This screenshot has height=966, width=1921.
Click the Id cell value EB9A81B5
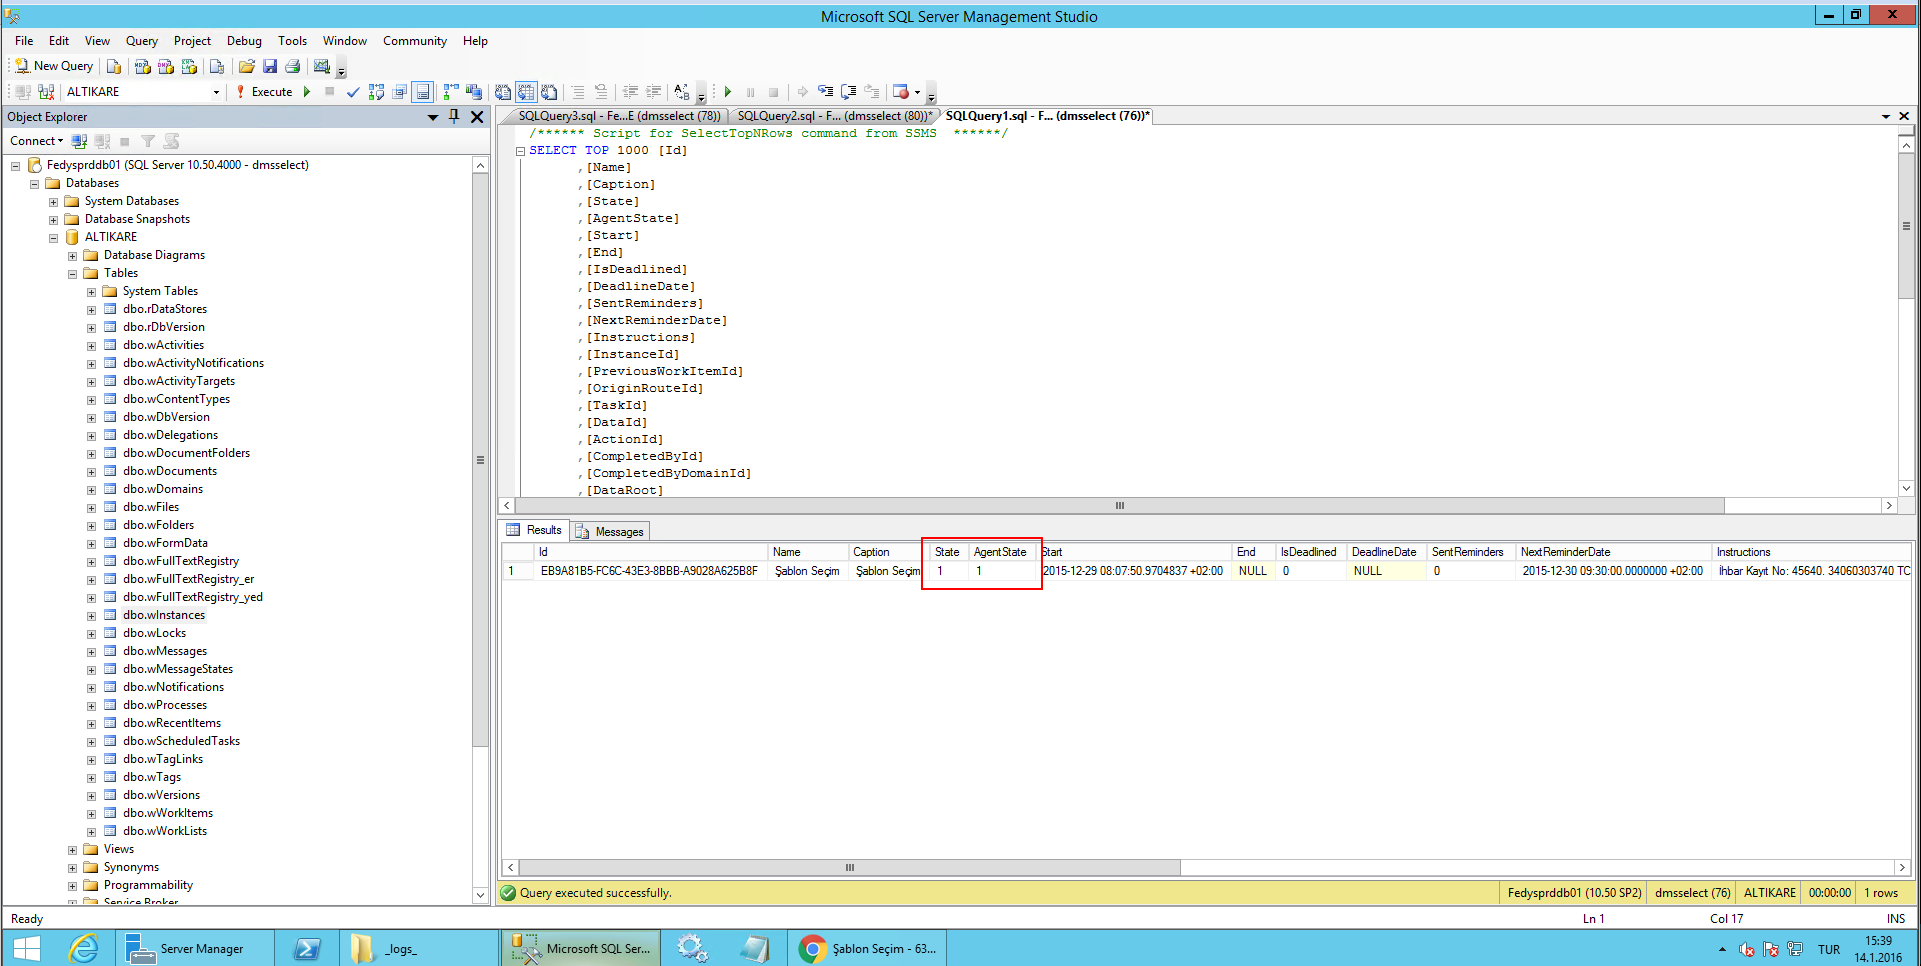649,571
